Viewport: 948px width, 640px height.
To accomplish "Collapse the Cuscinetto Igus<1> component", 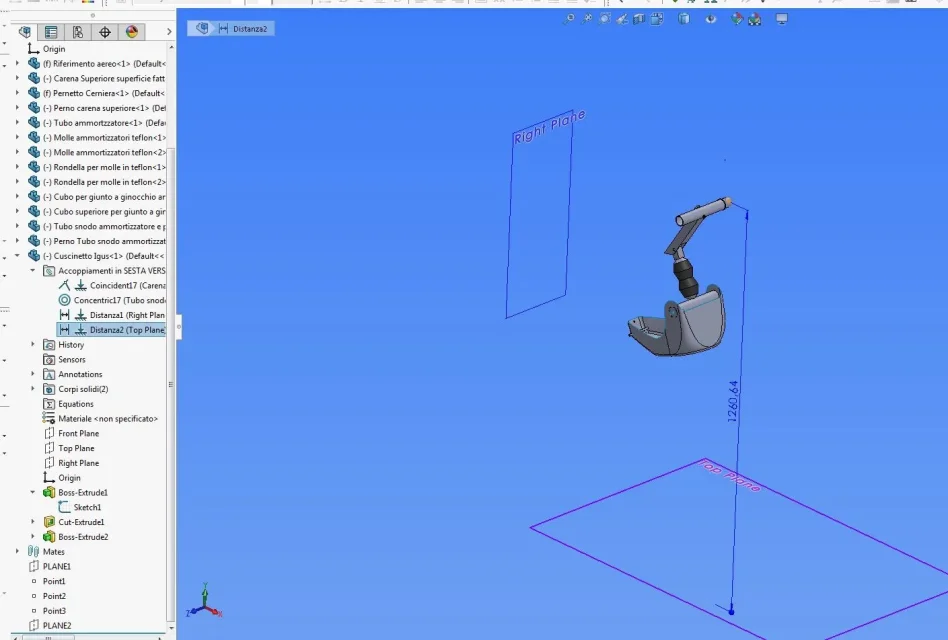I will tap(18, 256).
